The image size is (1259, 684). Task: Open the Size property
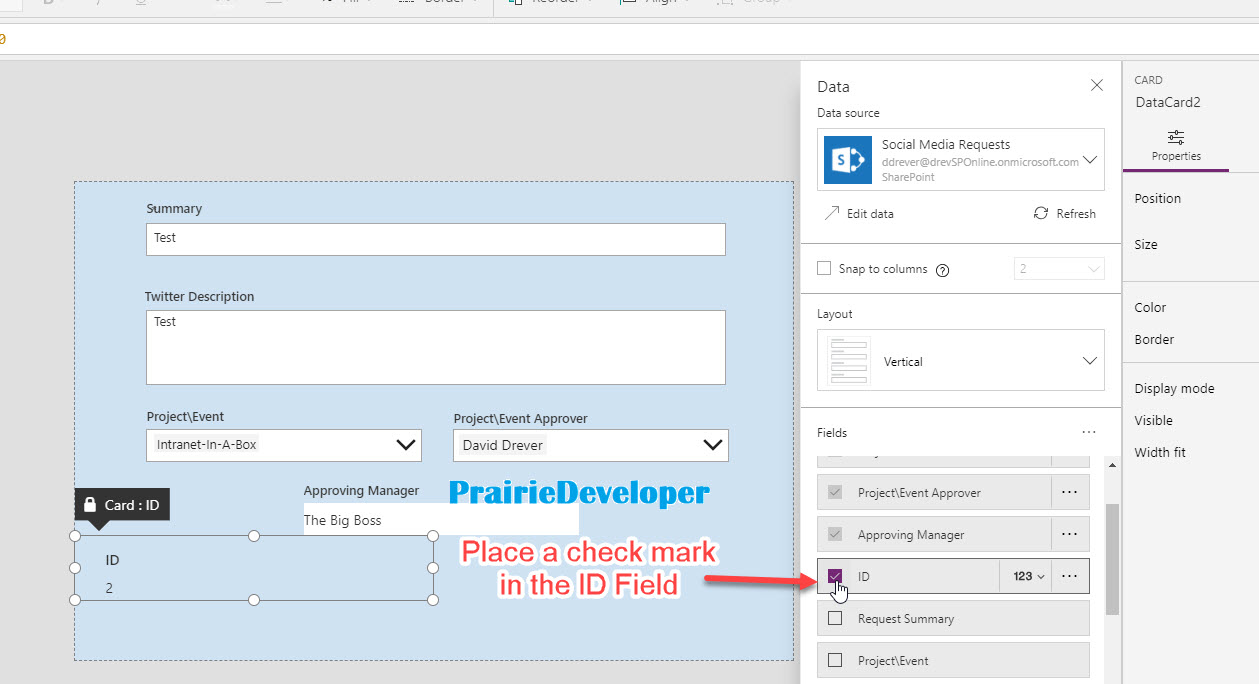[x=1146, y=245]
